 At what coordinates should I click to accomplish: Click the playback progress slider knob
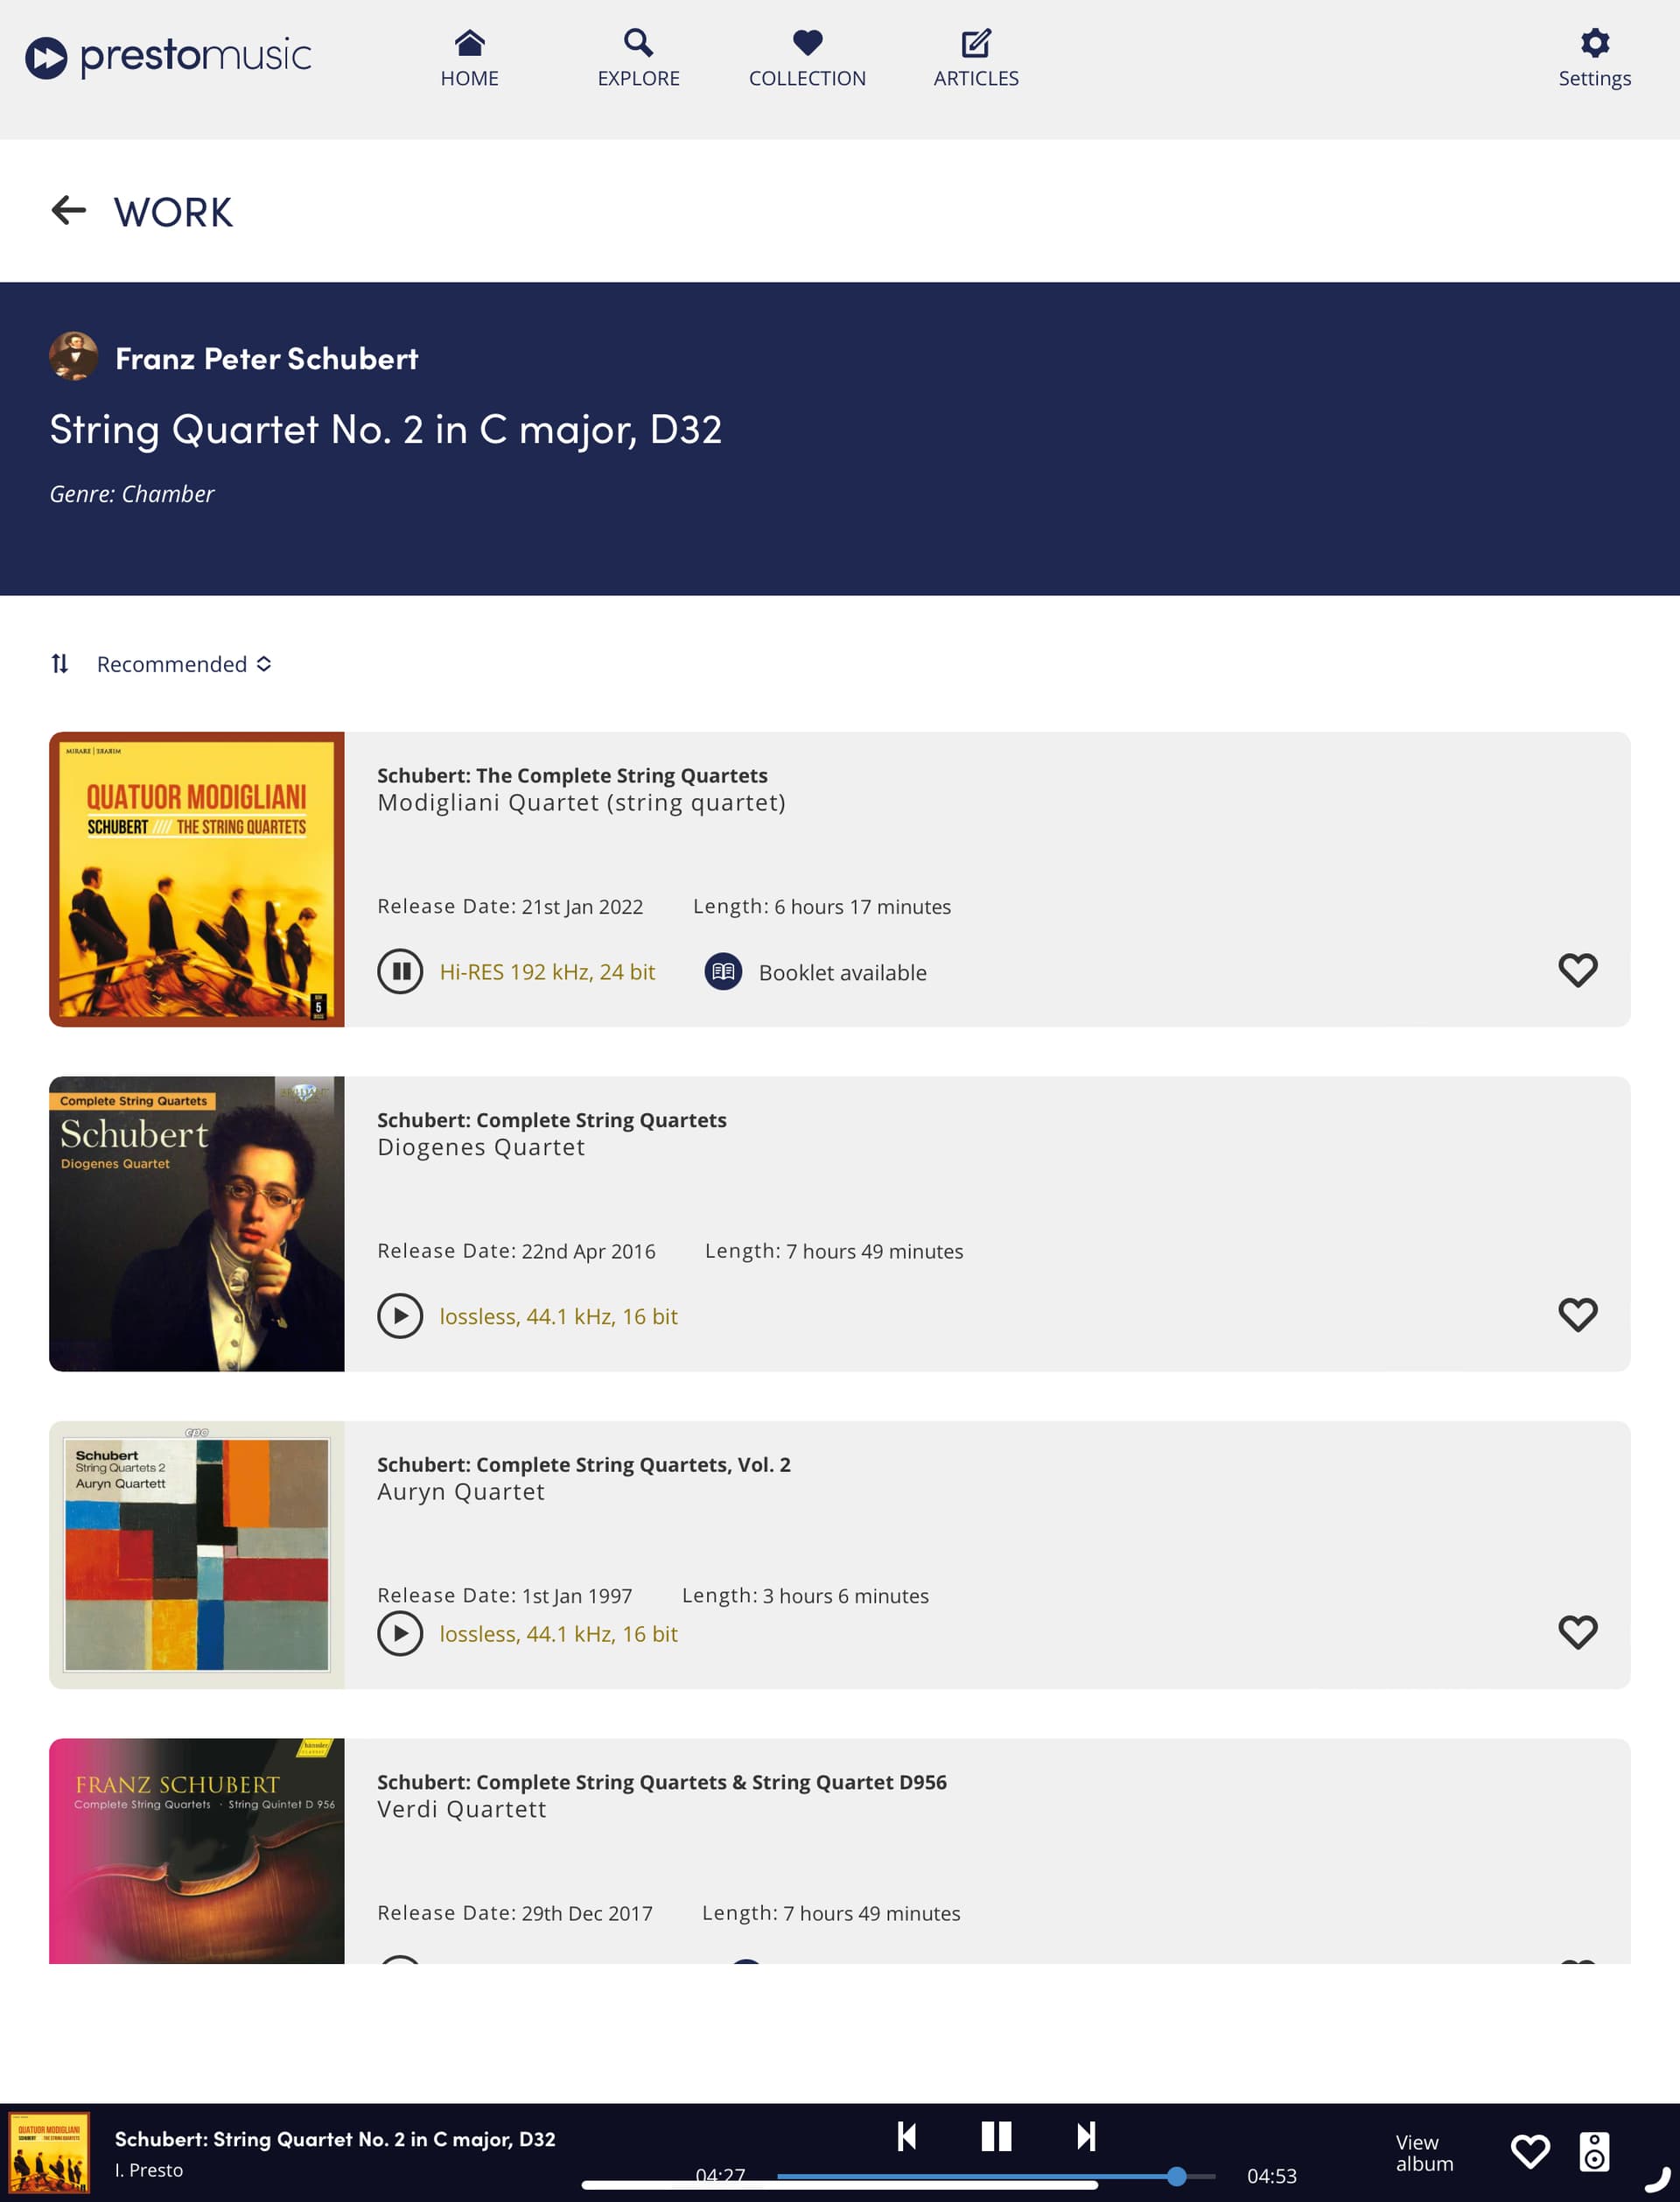1176,2175
